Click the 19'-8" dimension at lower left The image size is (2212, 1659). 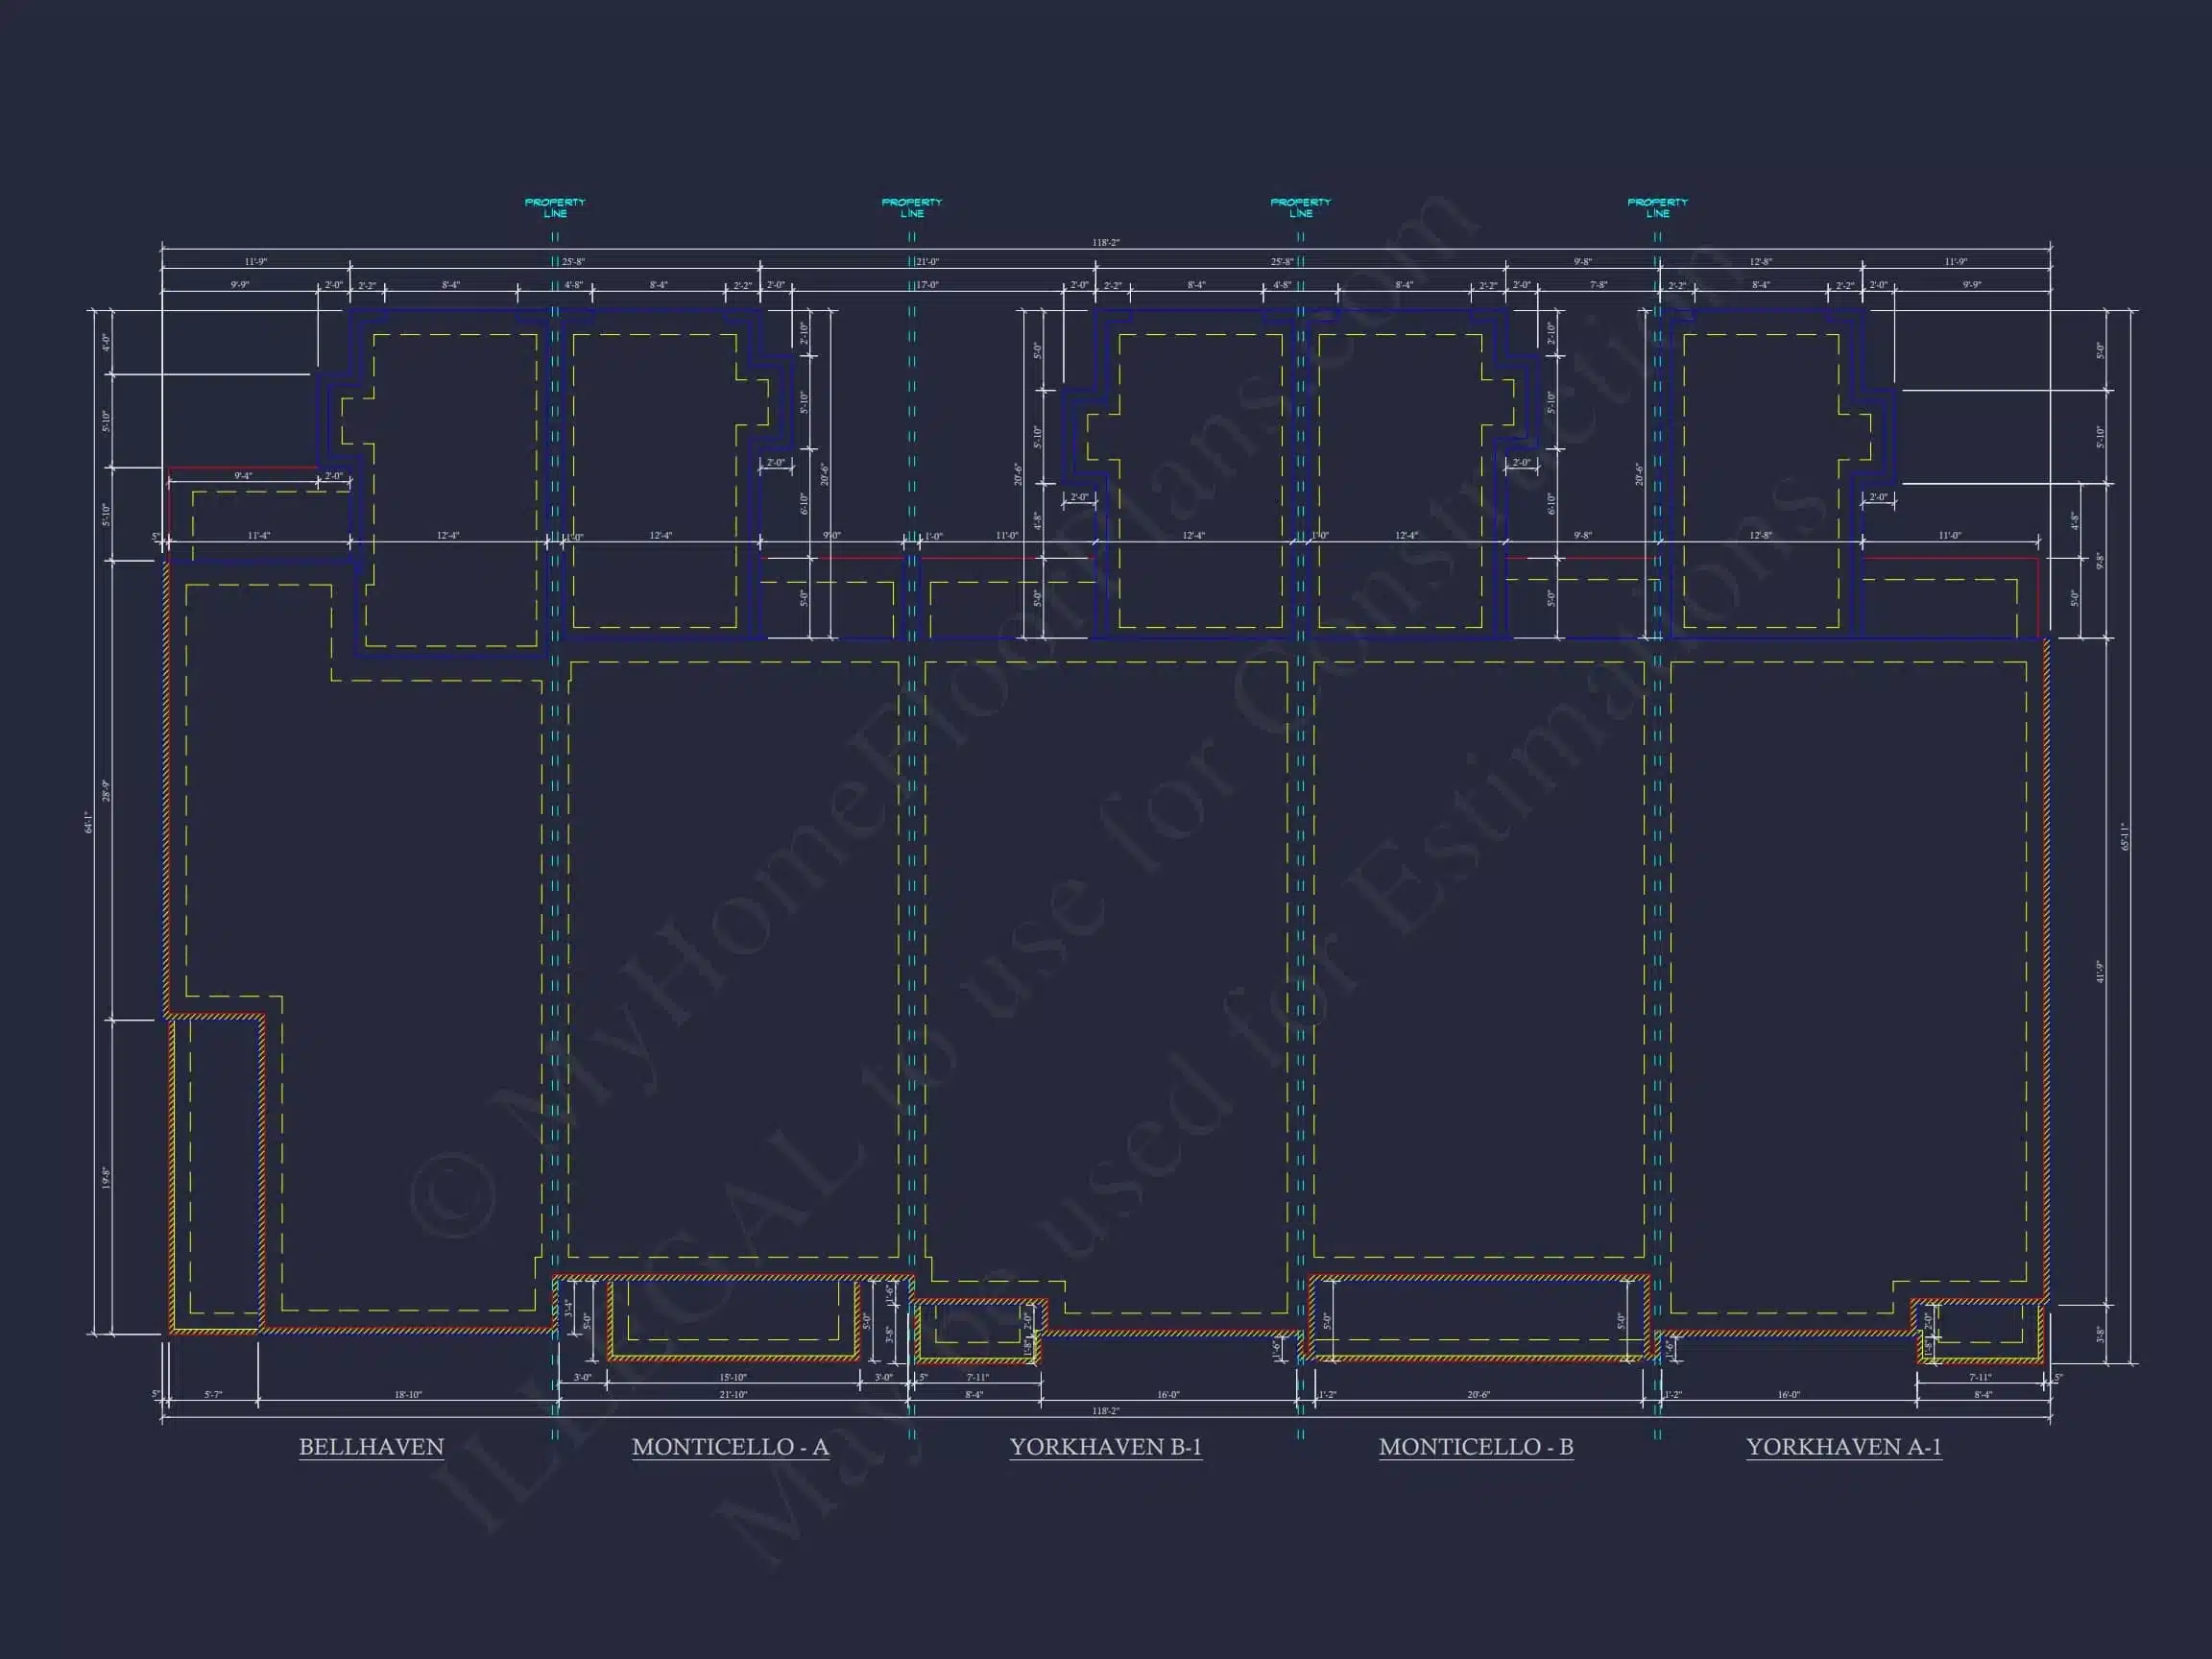[106, 1177]
